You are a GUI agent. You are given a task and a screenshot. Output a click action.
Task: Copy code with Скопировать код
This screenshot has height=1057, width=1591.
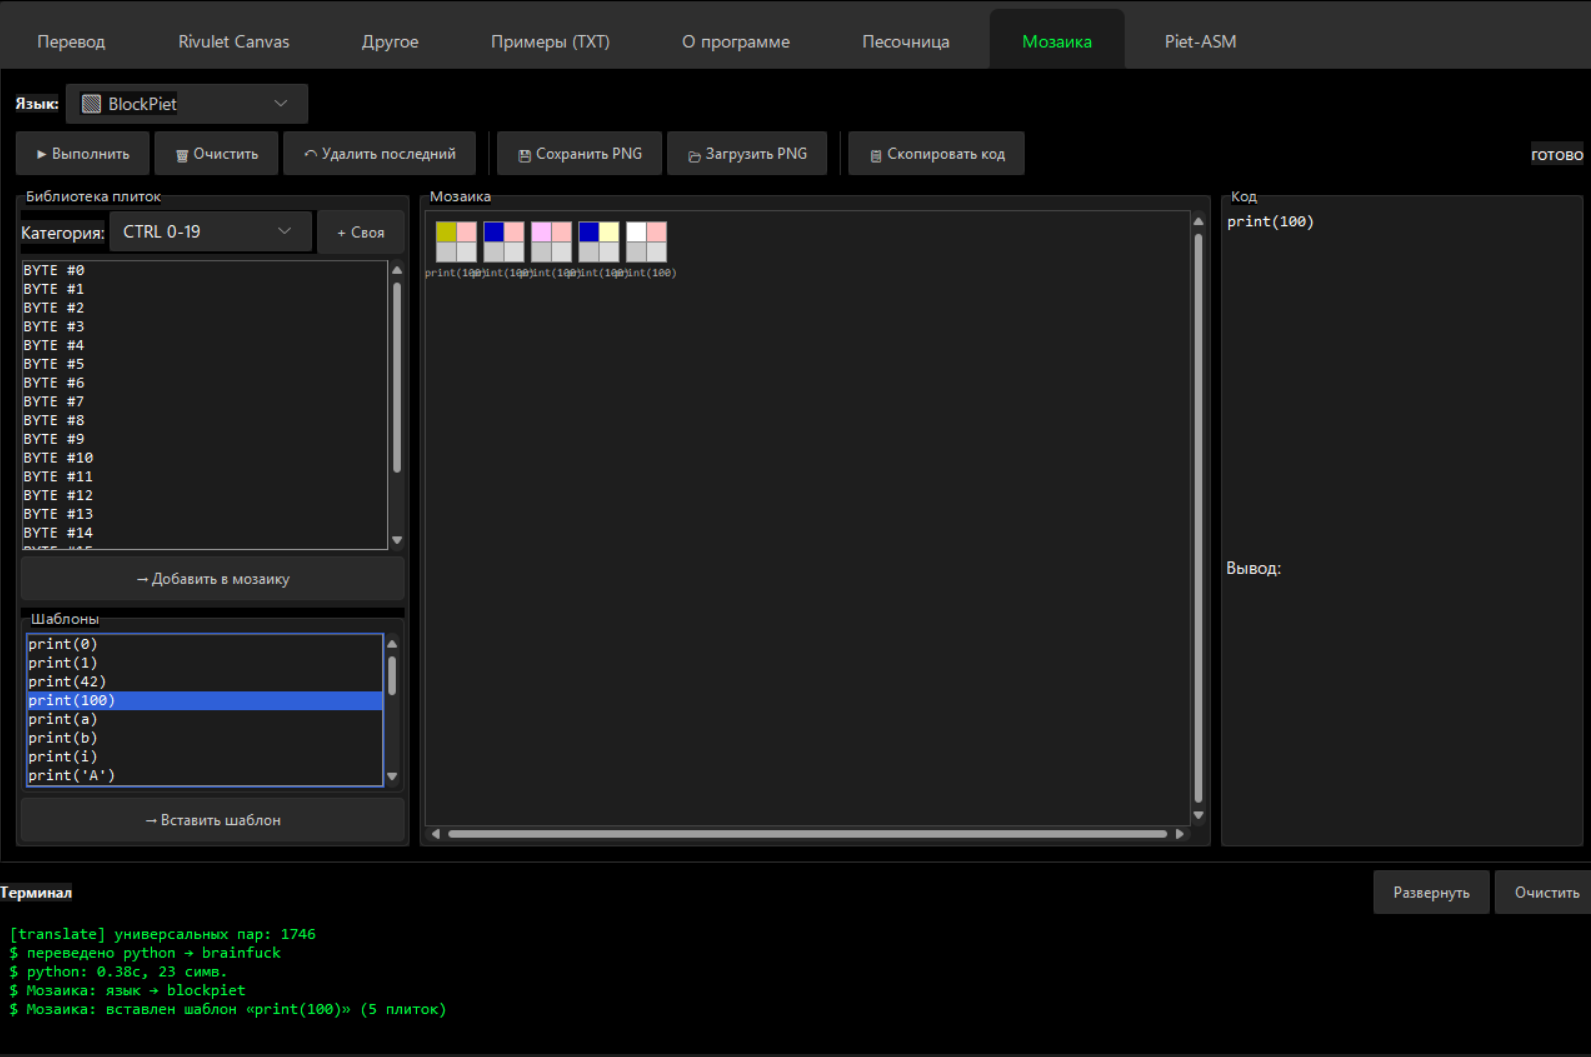936,154
